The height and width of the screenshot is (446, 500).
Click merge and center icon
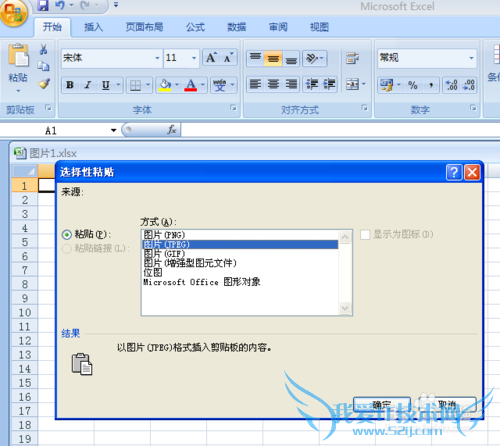pyautogui.click(x=352, y=84)
